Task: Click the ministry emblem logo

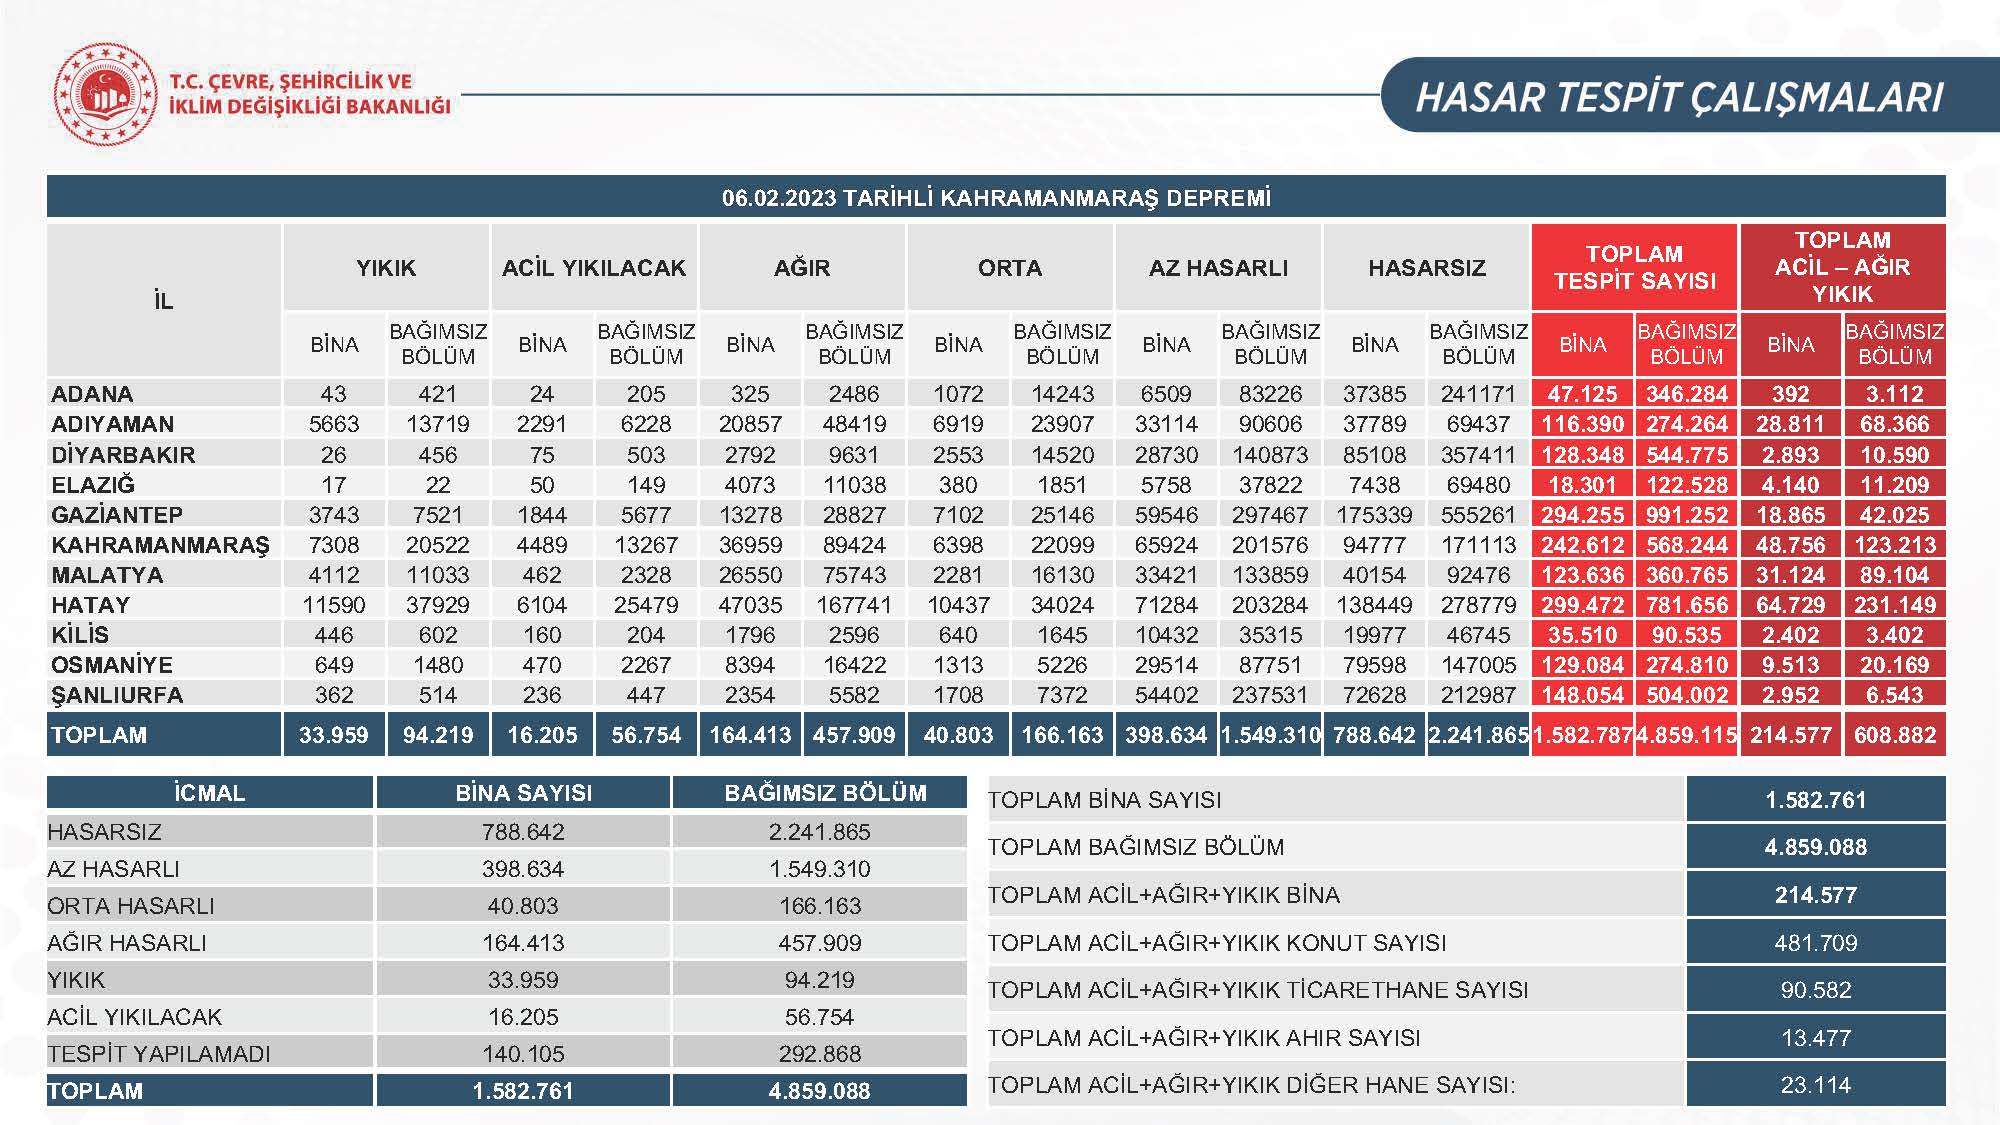Action: point(105,95)
